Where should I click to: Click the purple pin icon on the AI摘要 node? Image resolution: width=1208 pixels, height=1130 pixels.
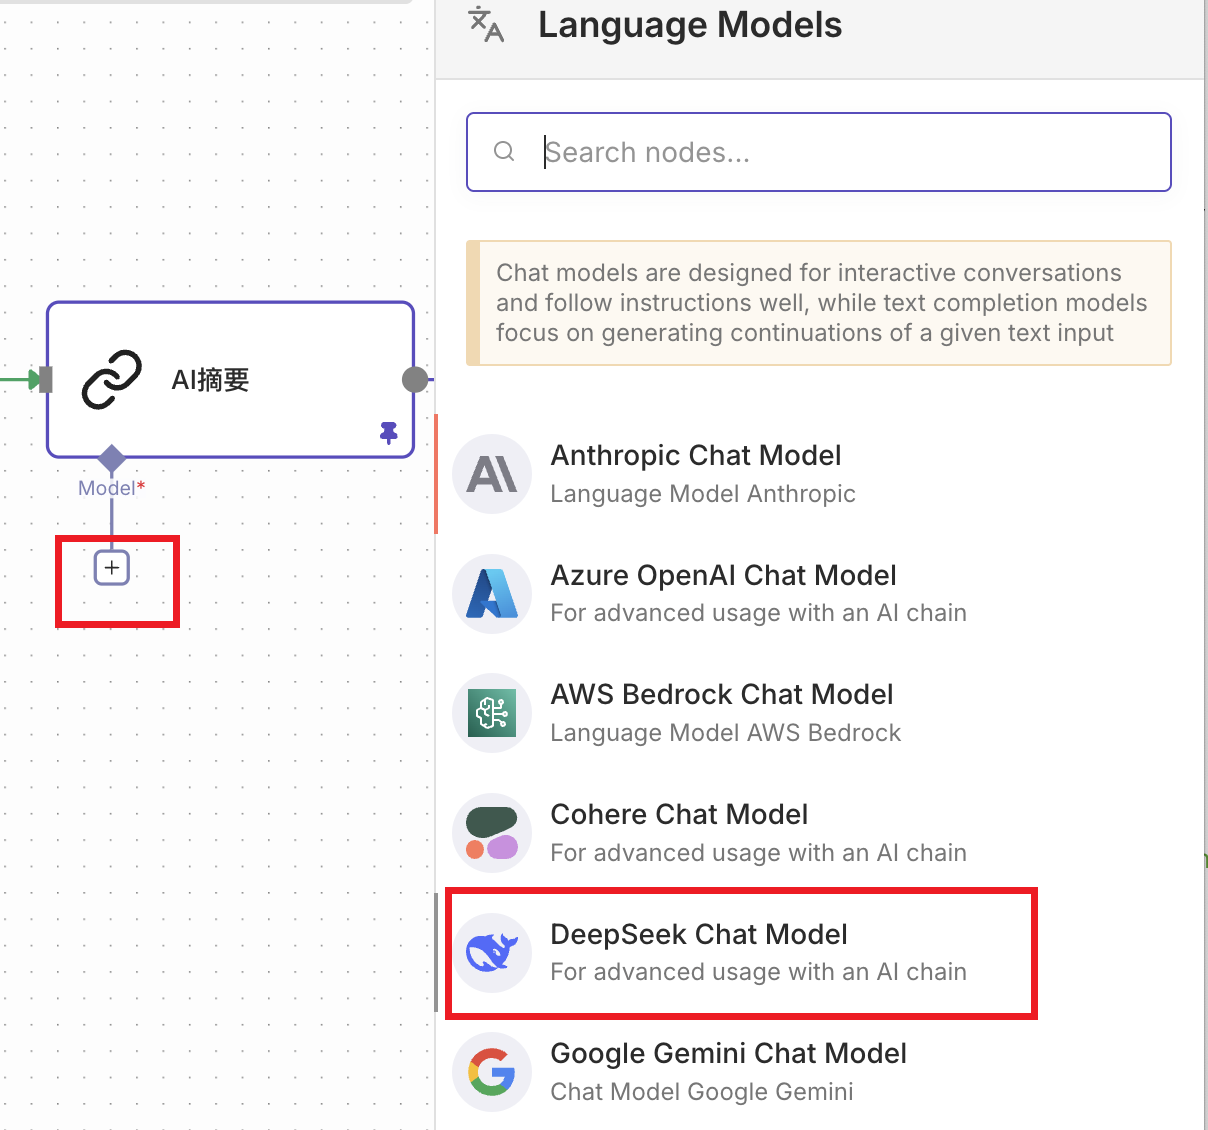389,432
